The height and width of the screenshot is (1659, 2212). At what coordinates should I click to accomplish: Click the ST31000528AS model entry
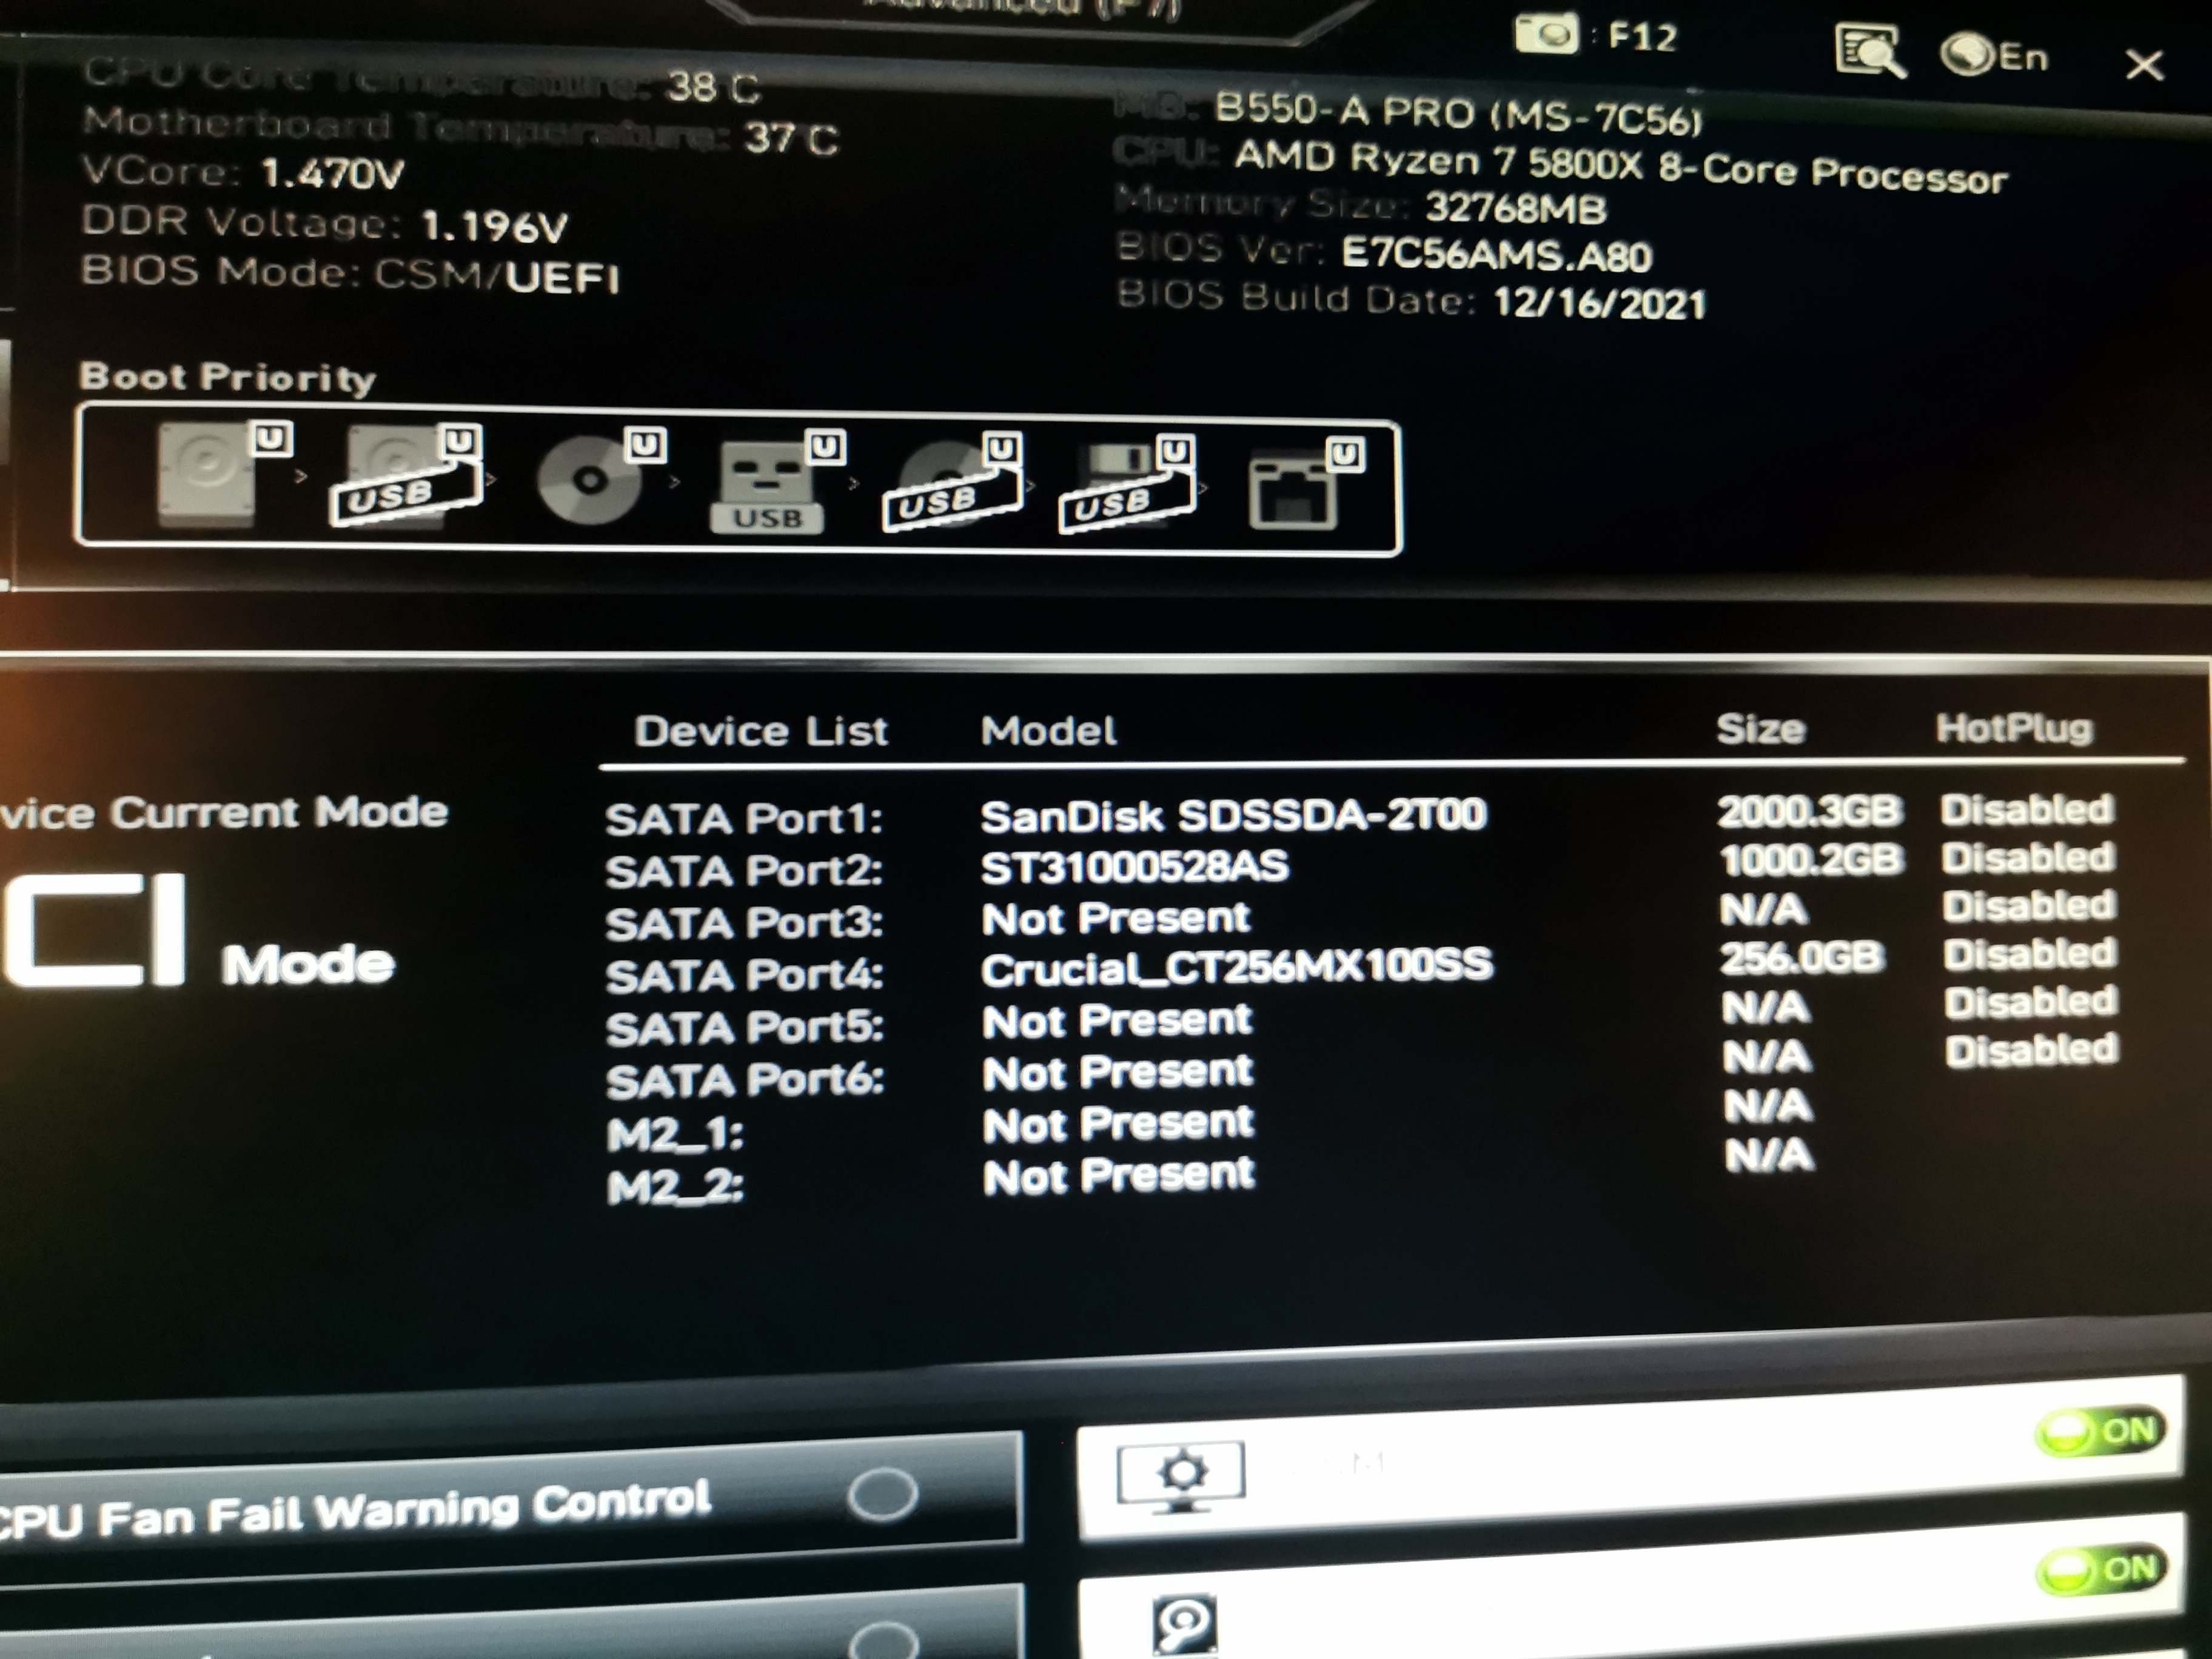[x=1135, y=866]
